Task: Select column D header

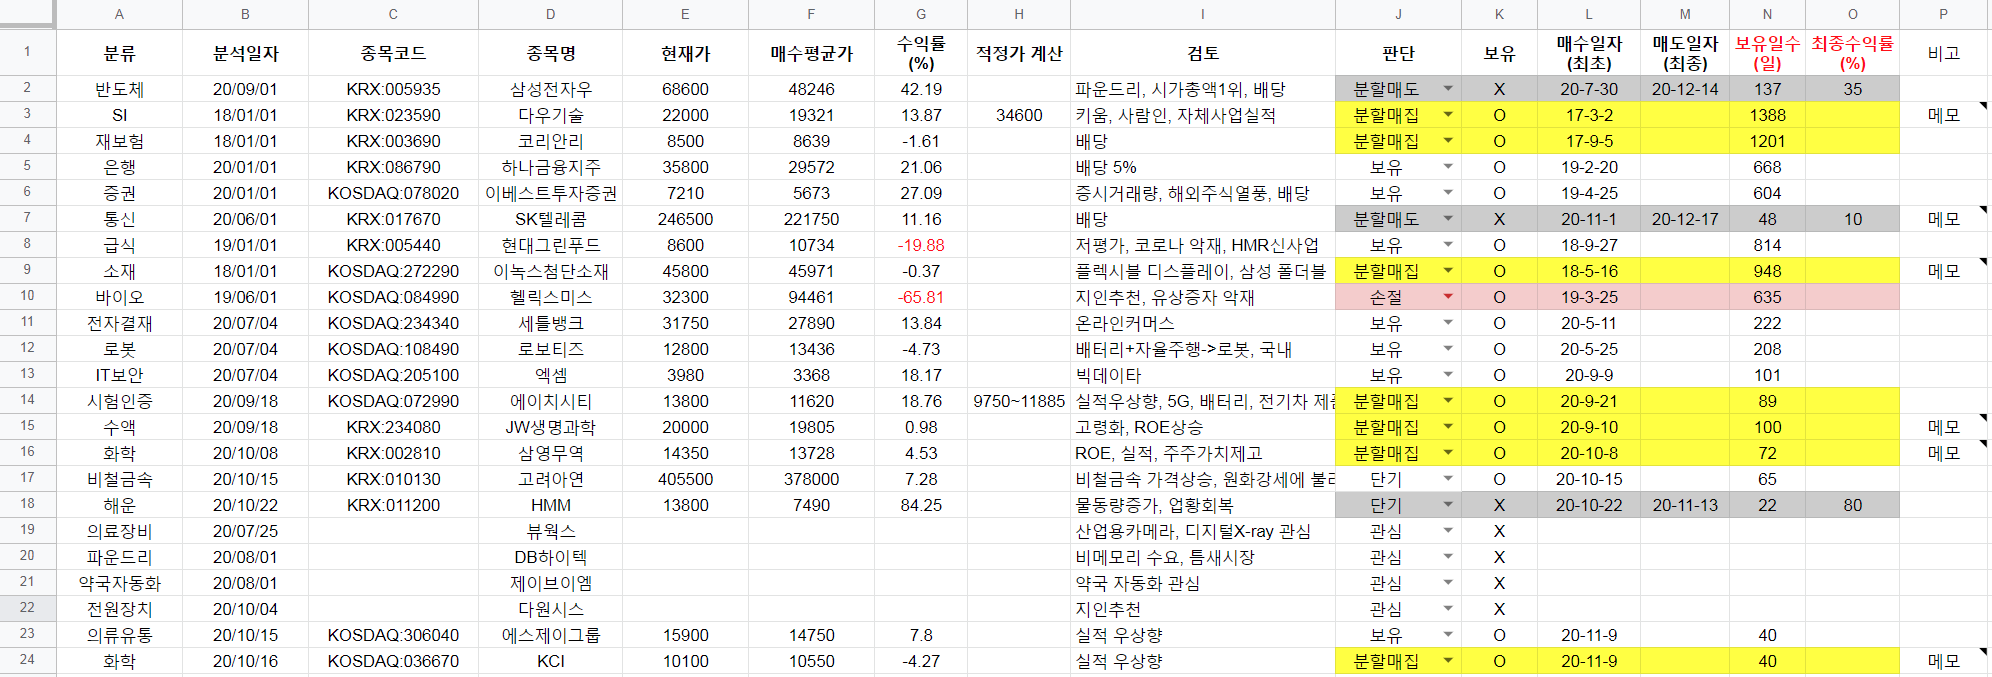Action: pos(550,14)
